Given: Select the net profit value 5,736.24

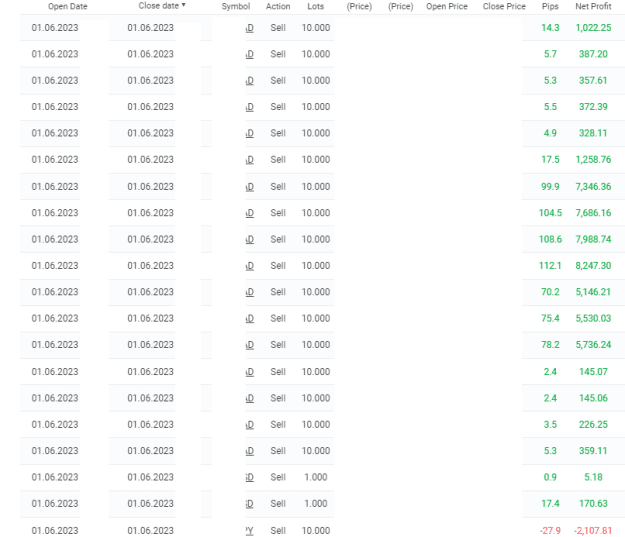Looking at the screenshot, I should (x=593, y=344).
